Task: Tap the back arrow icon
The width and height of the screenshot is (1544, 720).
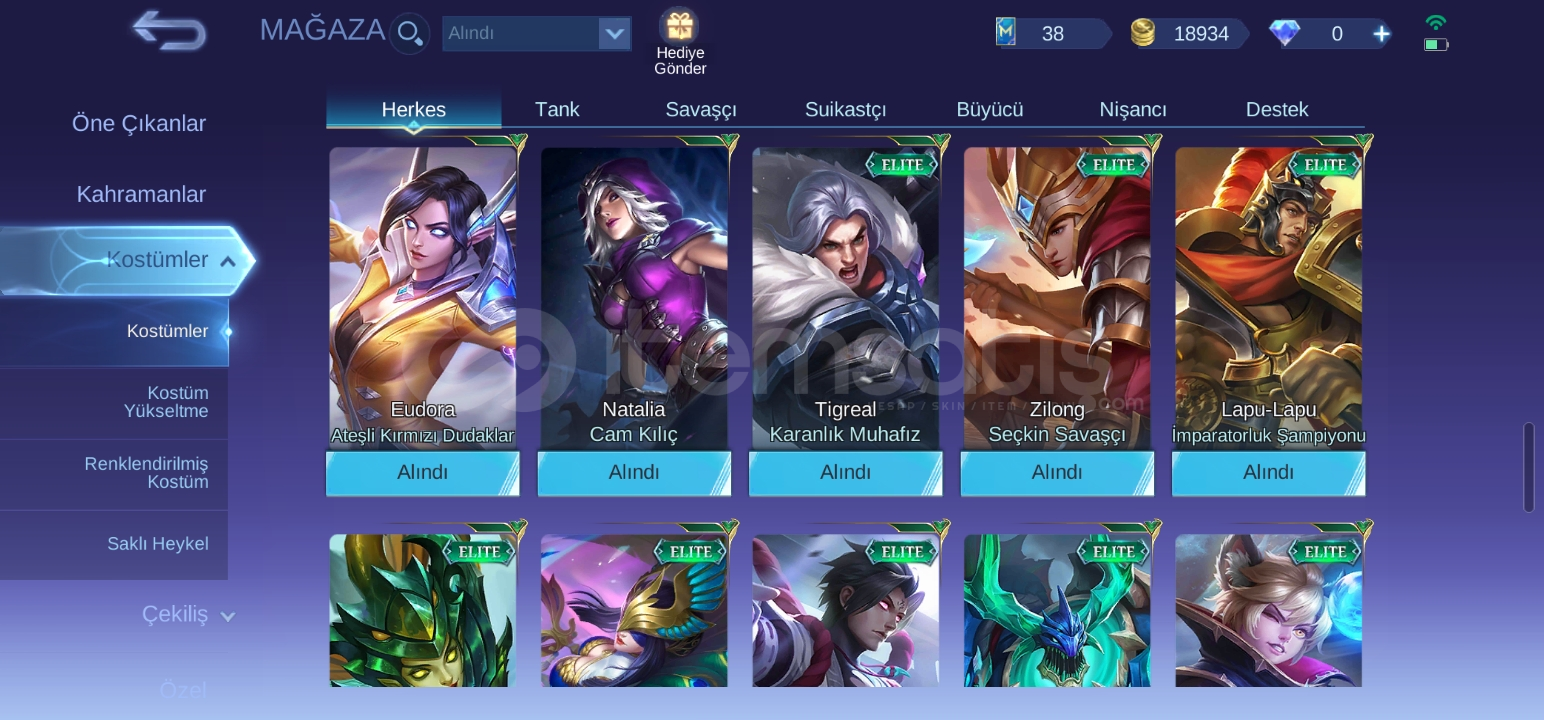Action: coord(169,31)
